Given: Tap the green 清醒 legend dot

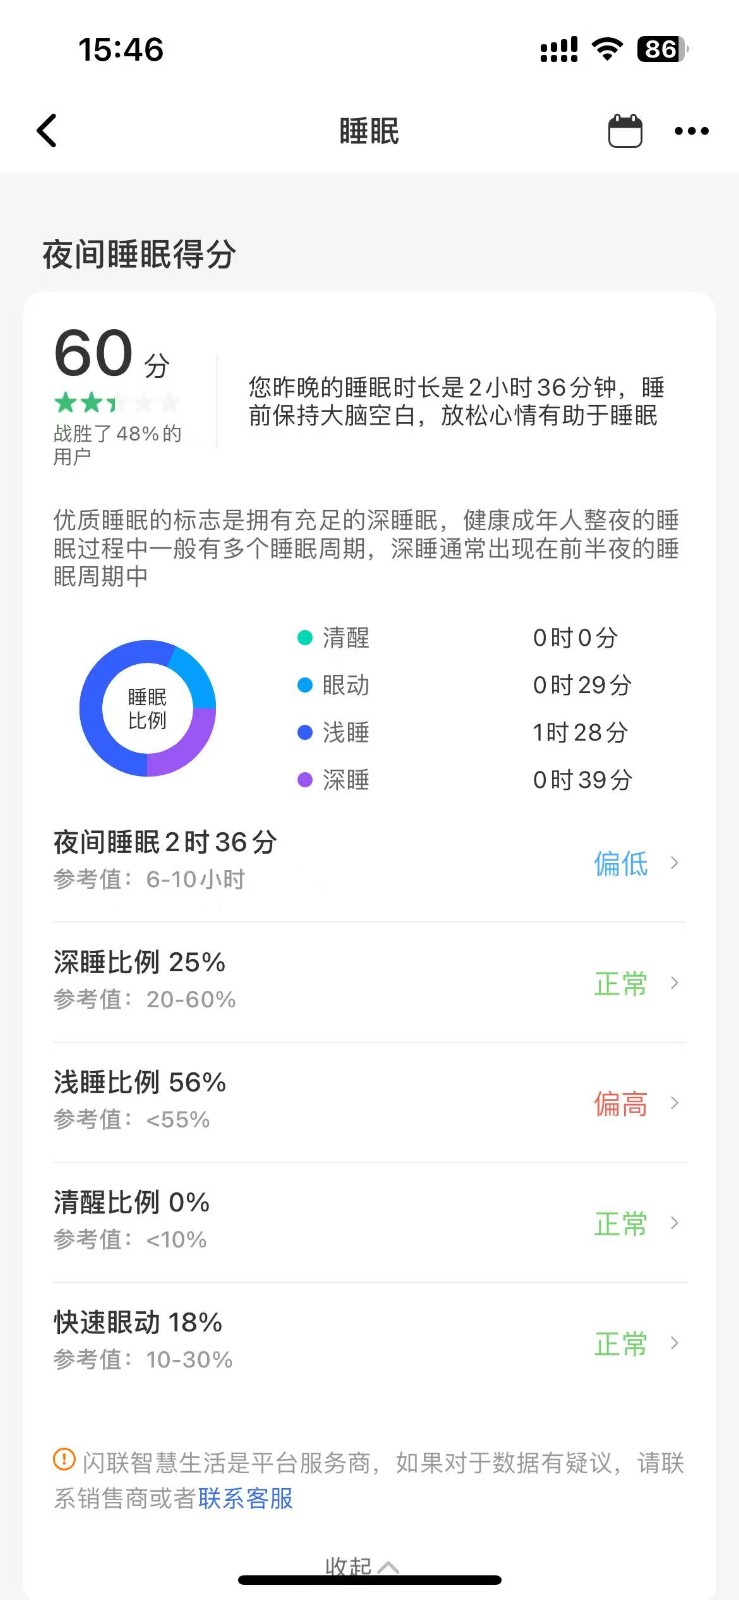Looking at the screenshot, I should pyautogui.click(x=305, y=638).
